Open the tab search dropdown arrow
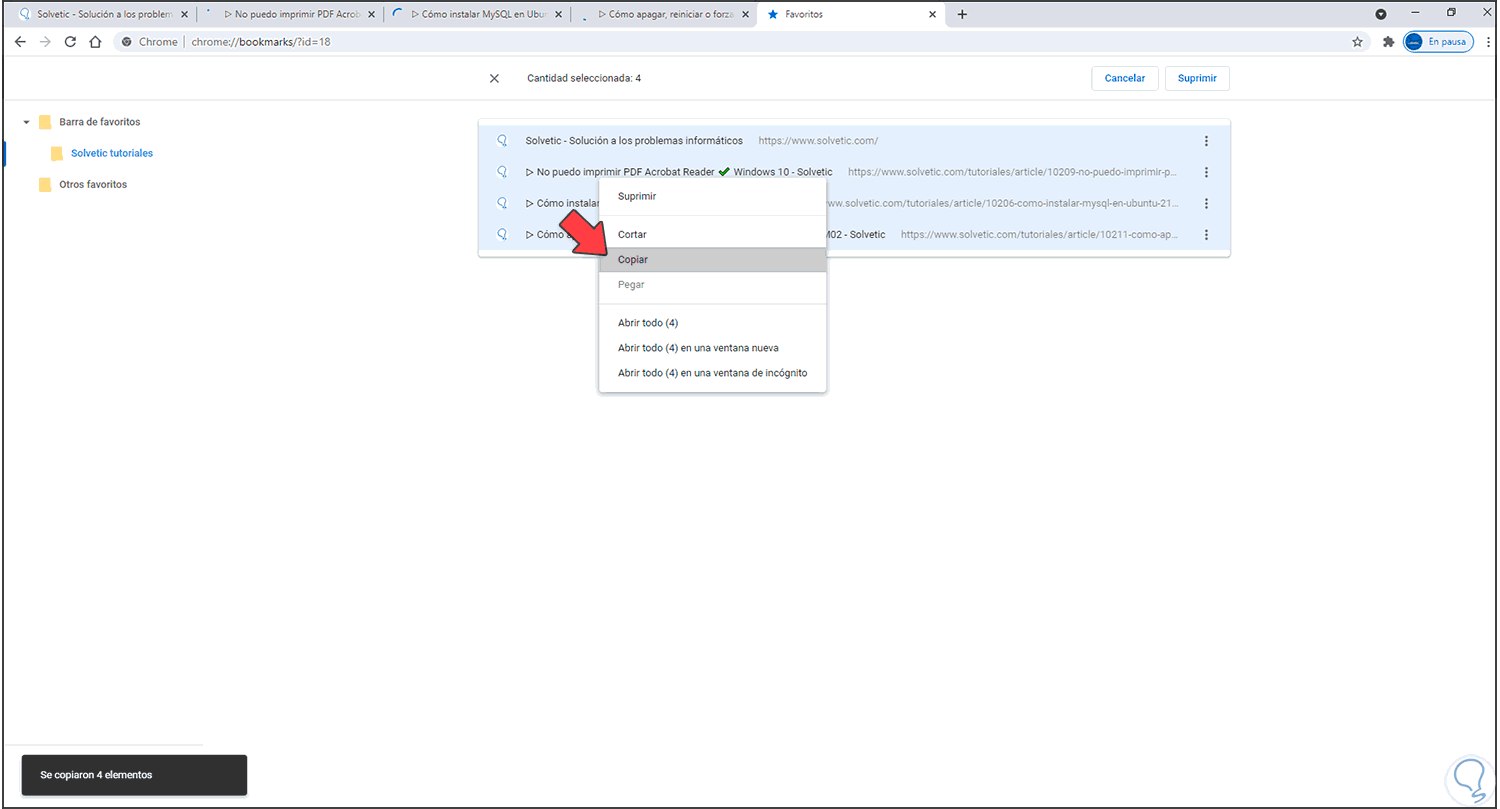Viewport: 1500px width, 809px height. (x=1381, y=14)
